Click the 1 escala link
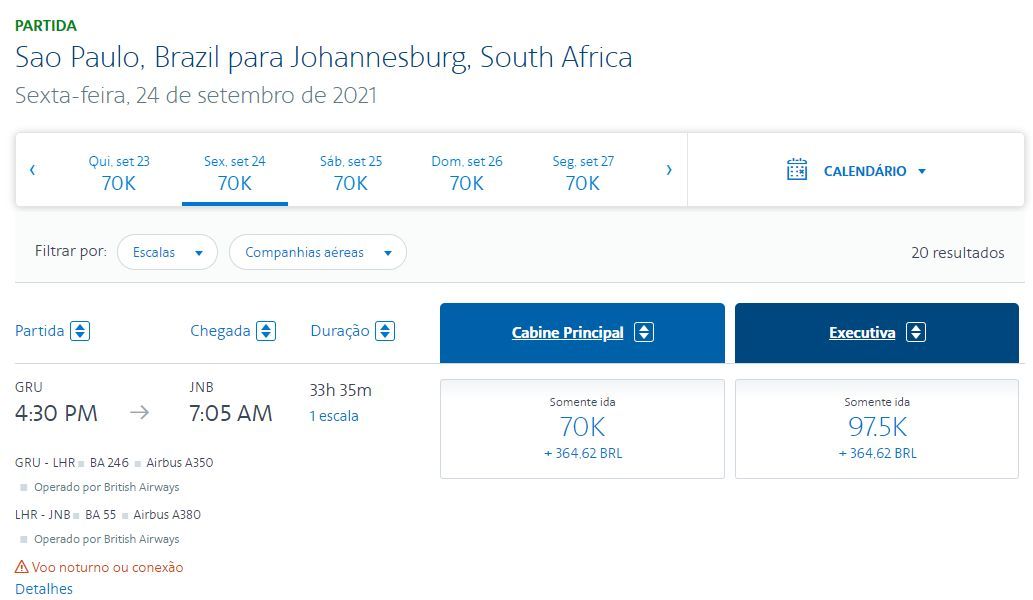The image size is (1033, 600). click(x=334, y=416)
